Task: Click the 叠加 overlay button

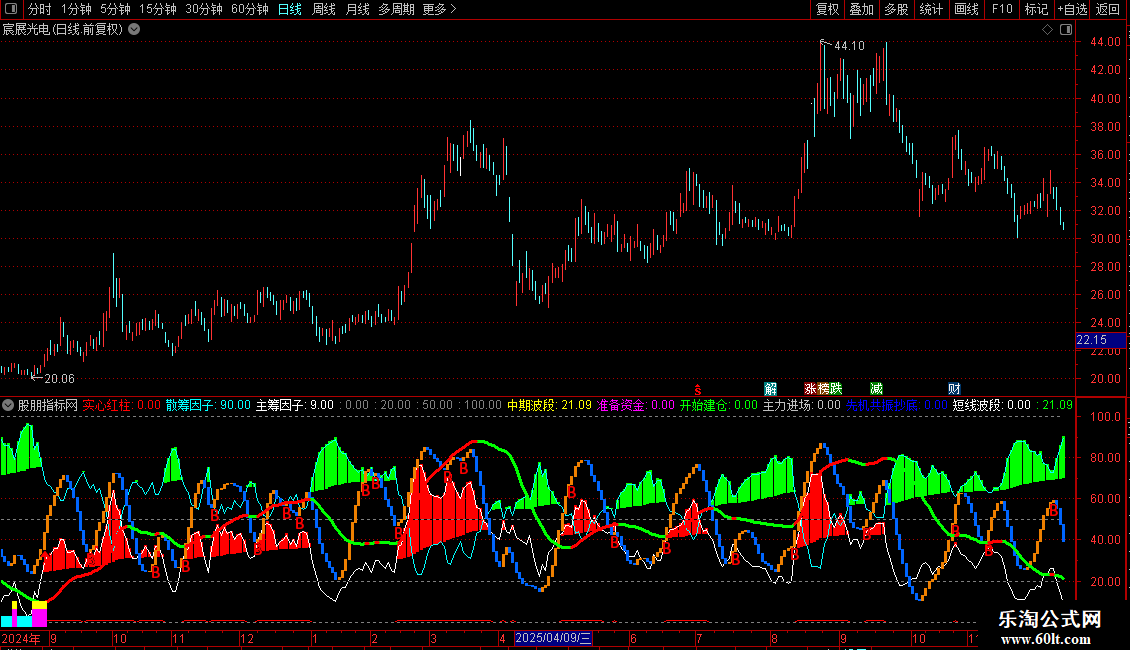Action: (861, 9)
